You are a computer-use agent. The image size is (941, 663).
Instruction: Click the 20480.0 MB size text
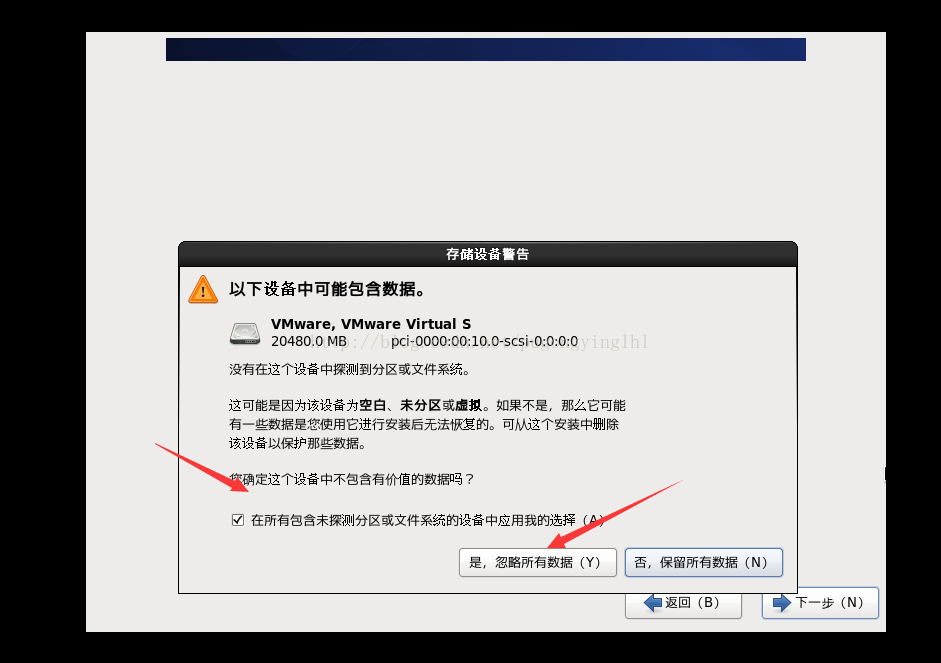pyautogui.click(x=308, y=341)
